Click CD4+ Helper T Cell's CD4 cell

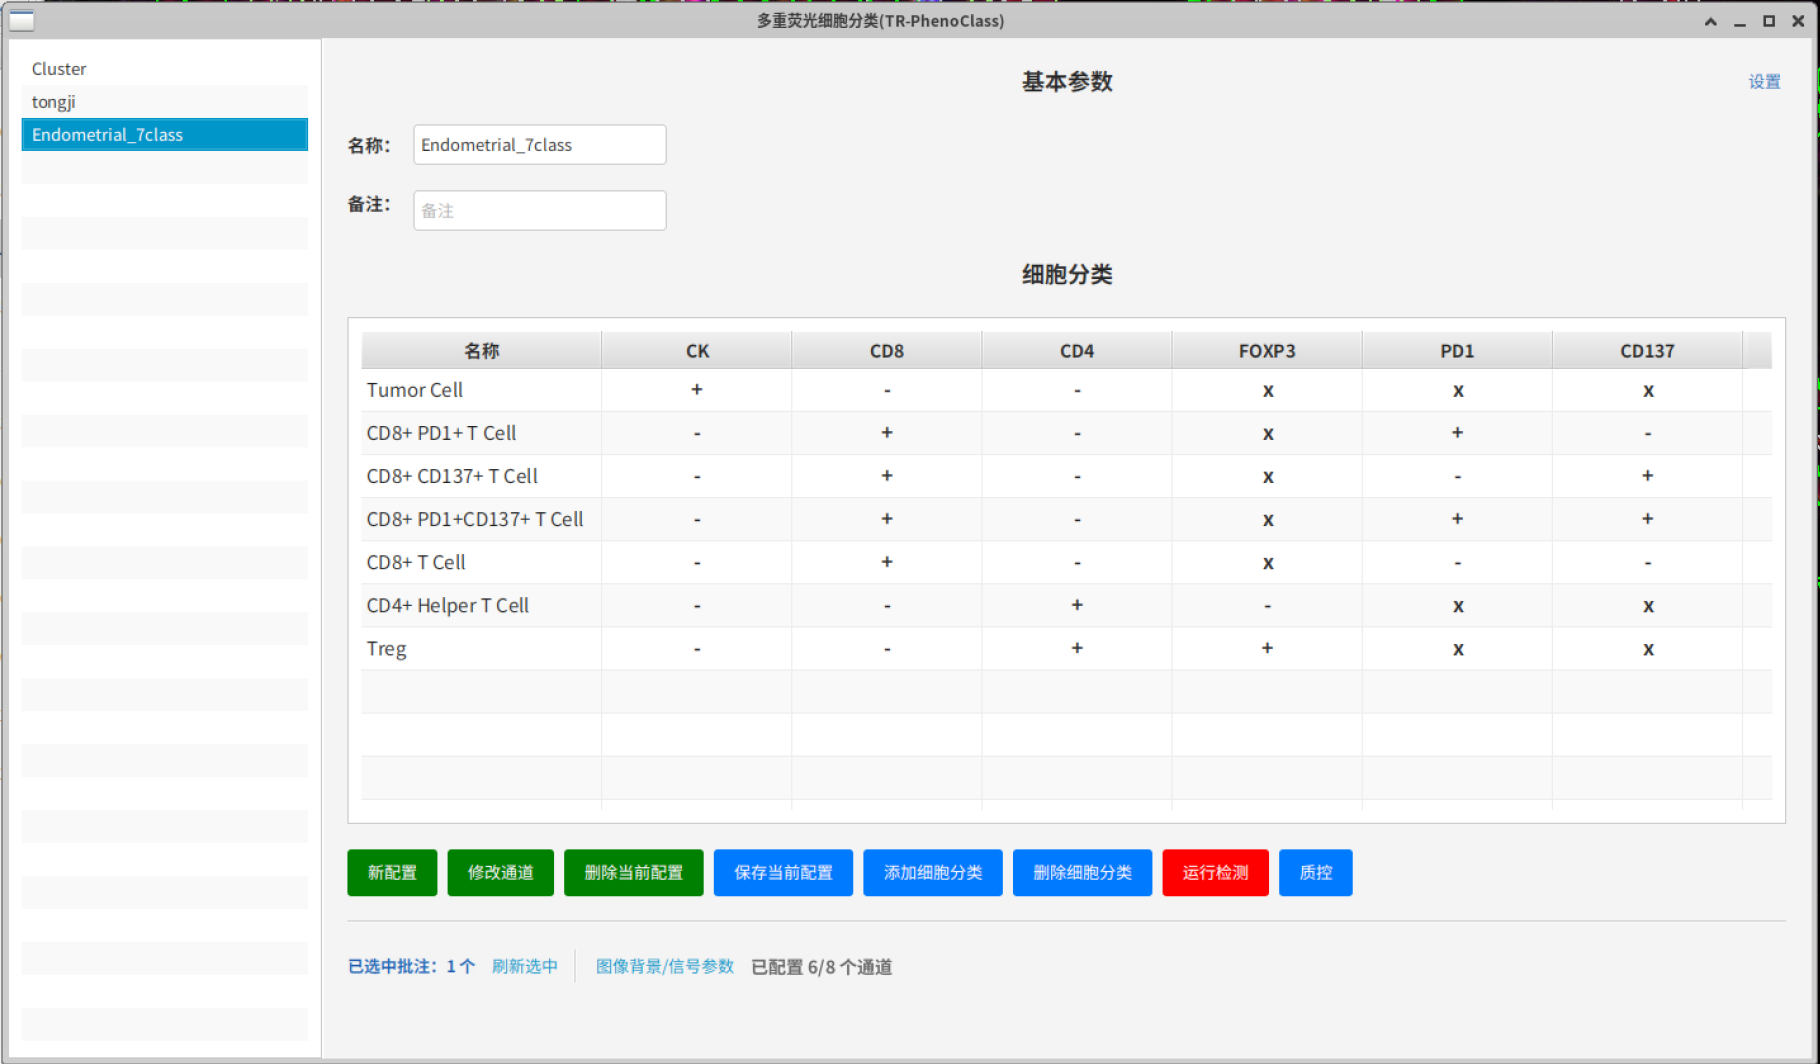coord(1077,605)
